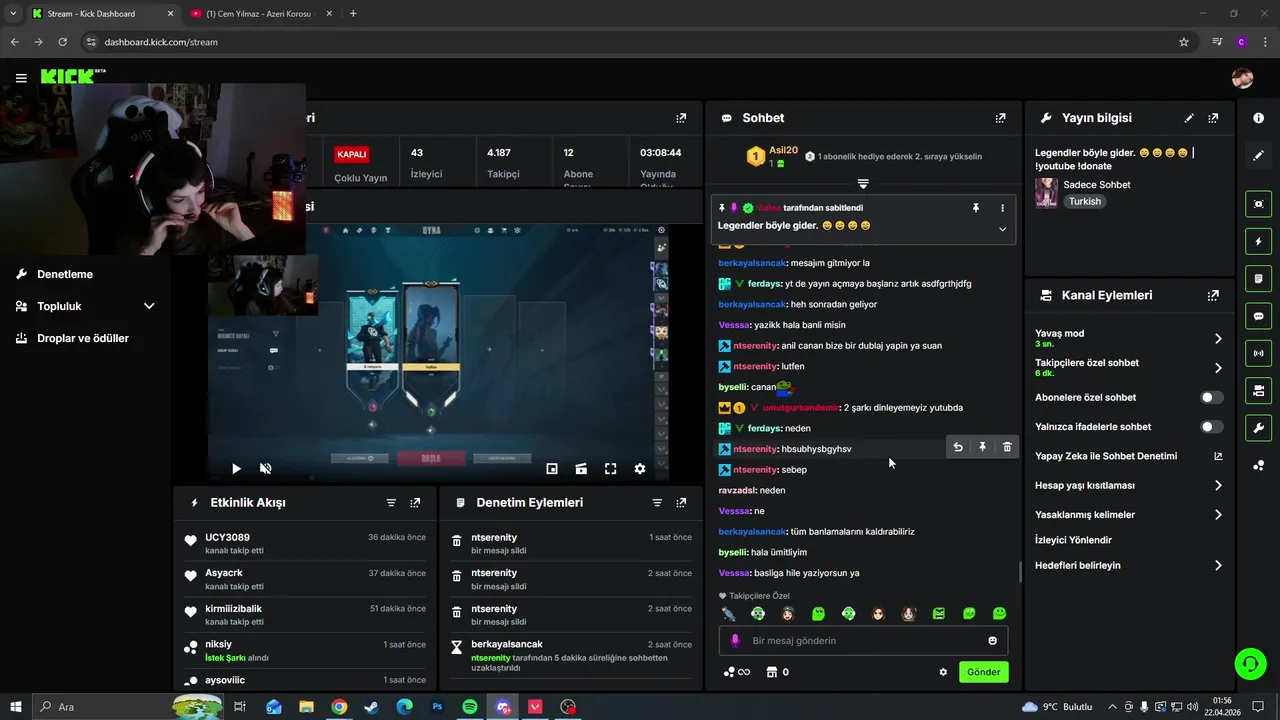Pin the highlighted hbsubhysbgyhsv chat message
This screenshot has height=720, width=1280.
pos(982,447)
